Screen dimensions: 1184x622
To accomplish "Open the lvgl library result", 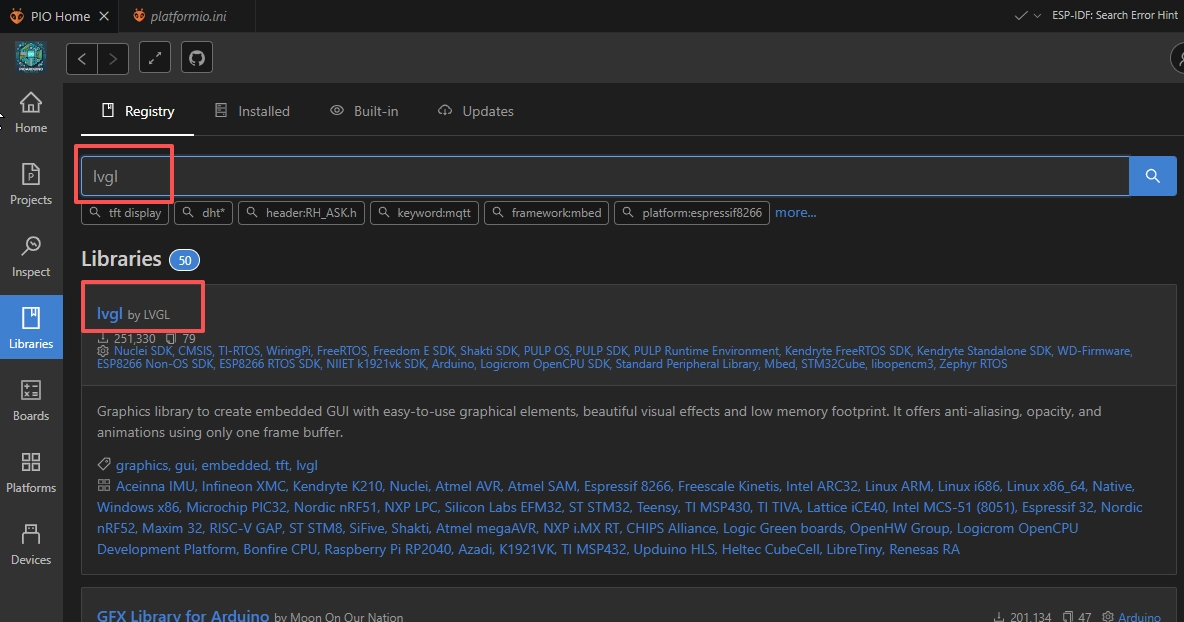I will pos(109,313).
